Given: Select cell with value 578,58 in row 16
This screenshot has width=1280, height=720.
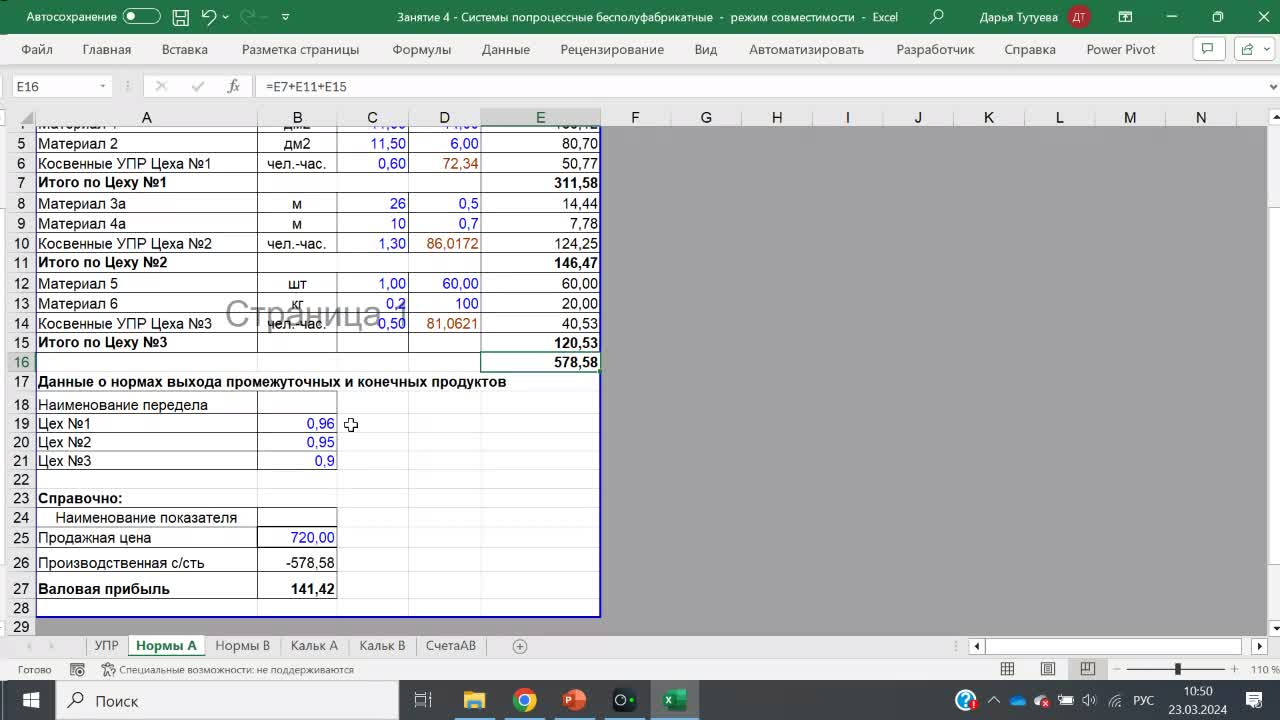Looking at the screenshot, I should [x=540, y=362].
